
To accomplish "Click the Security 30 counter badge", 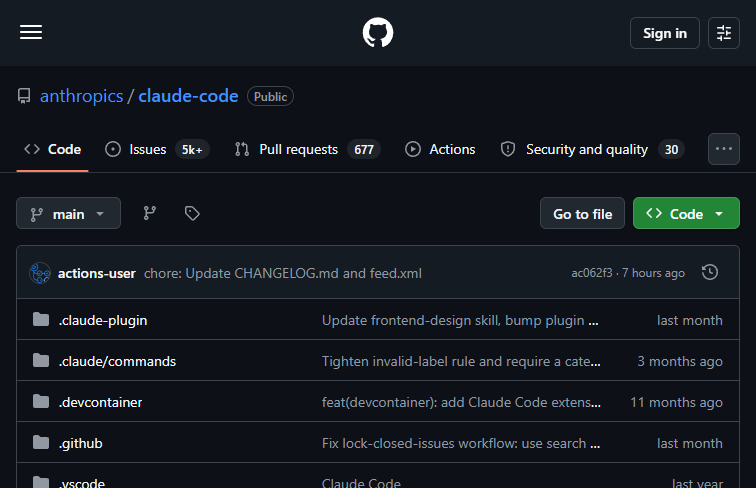I will (671, 149).
